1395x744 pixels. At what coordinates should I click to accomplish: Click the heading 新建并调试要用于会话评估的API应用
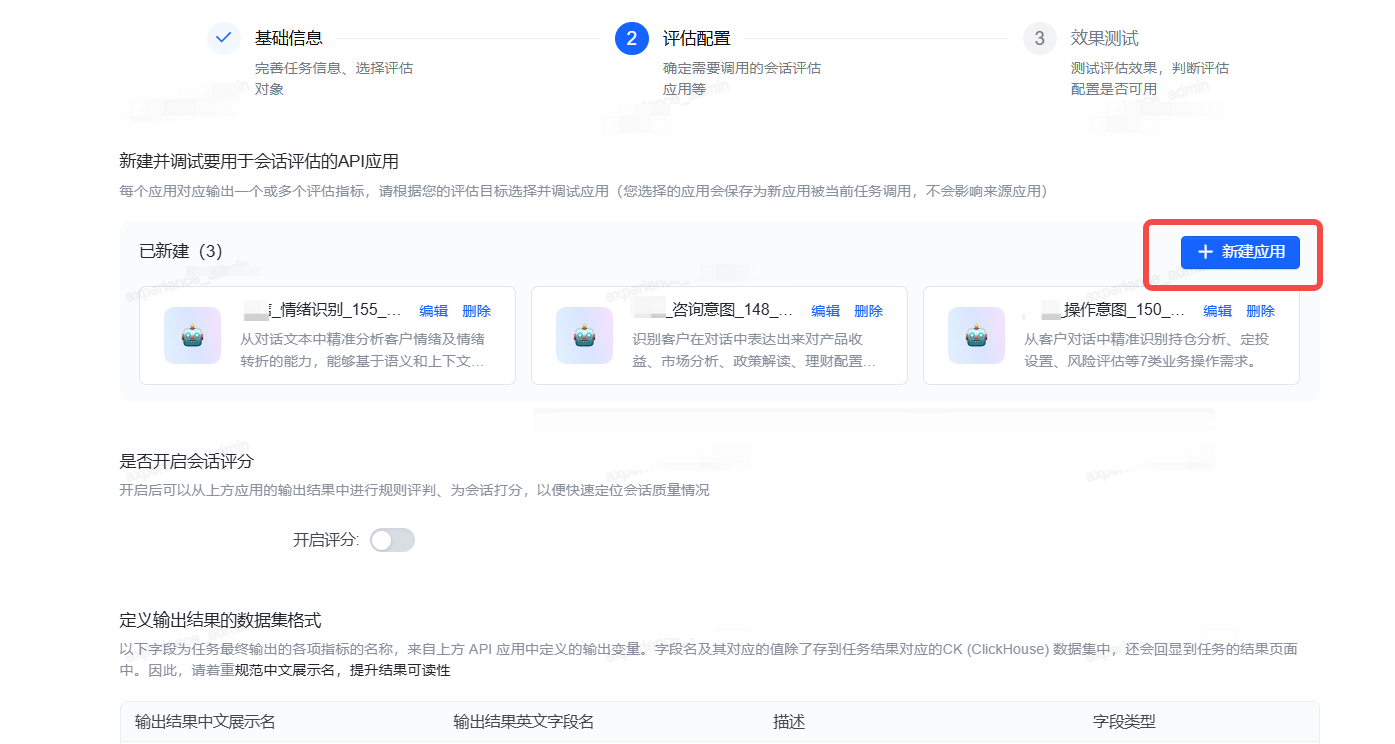[x=259, y=161]
